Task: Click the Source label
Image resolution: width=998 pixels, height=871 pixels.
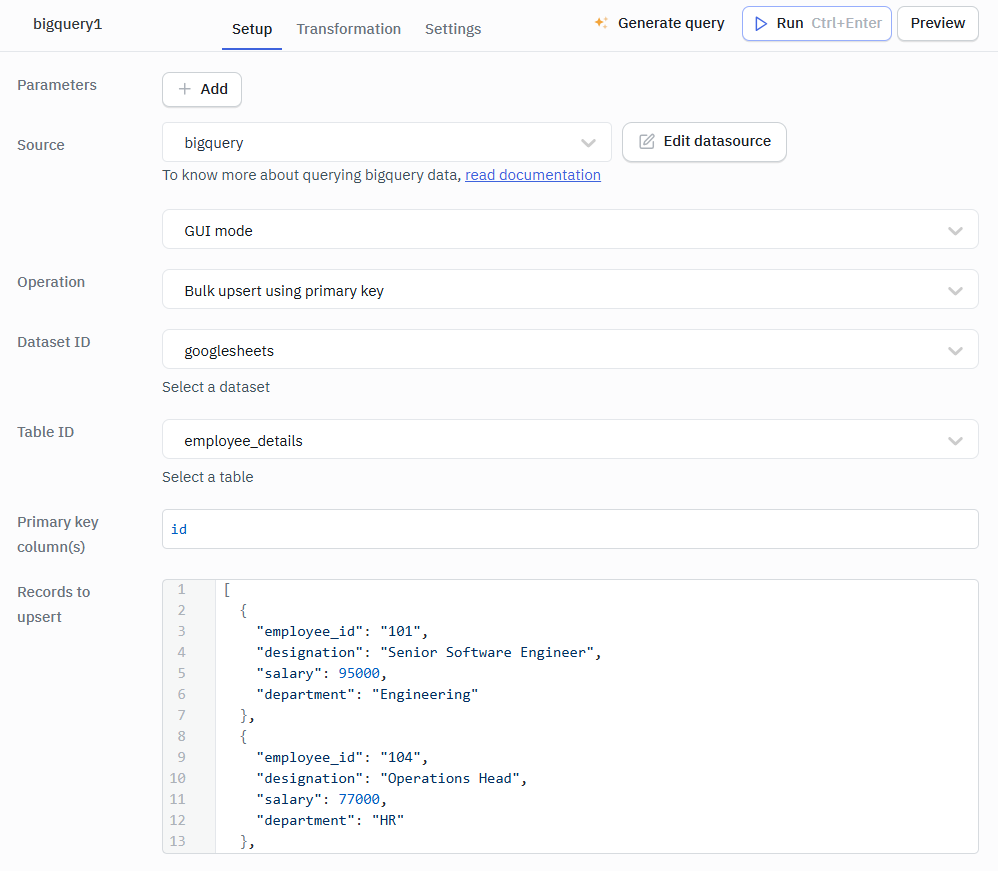Action: (x=41, y=145)
